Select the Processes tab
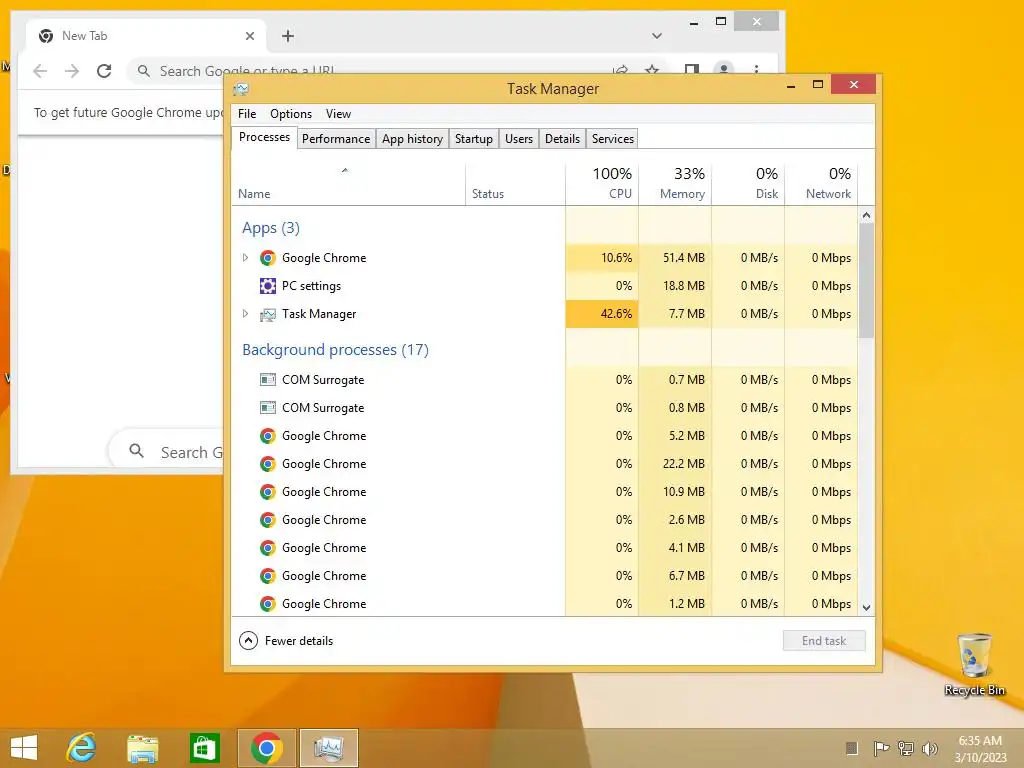Viewport: 1024px width, 768px height. point(264,137)
